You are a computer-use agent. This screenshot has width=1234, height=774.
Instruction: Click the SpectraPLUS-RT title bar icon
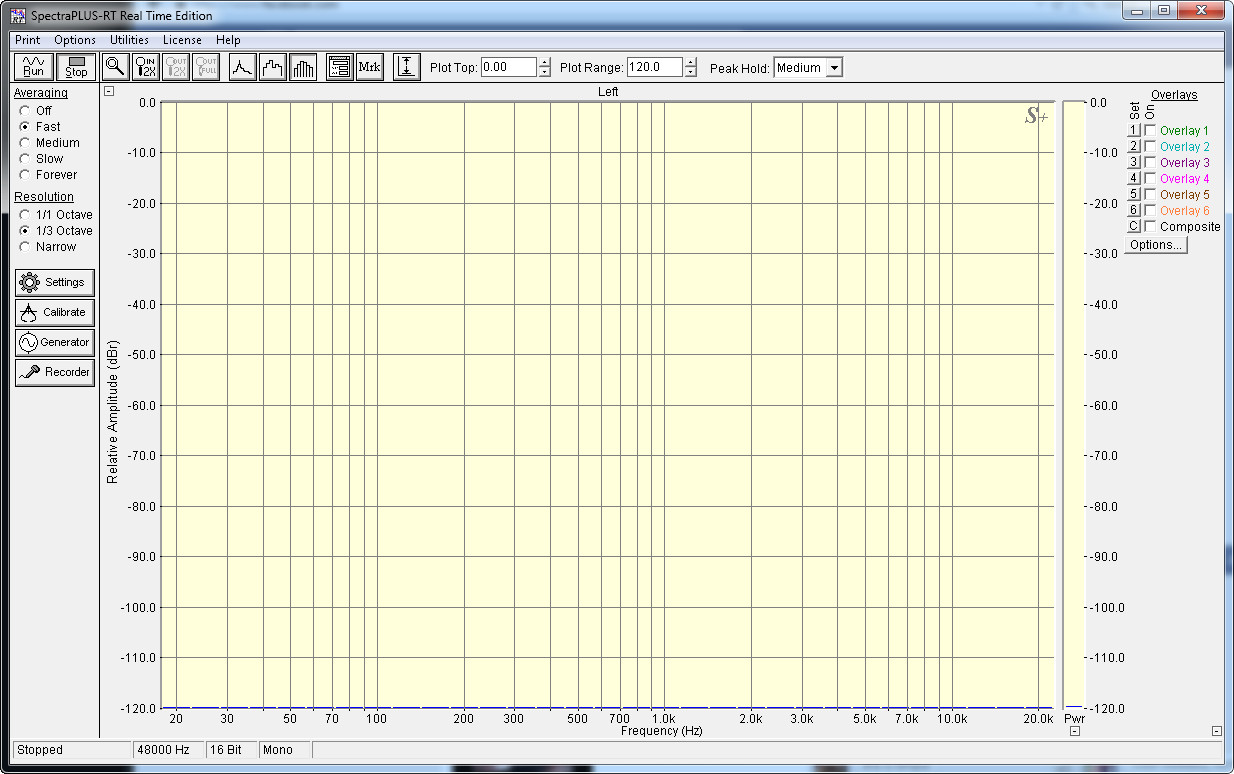tap(18, 16)
